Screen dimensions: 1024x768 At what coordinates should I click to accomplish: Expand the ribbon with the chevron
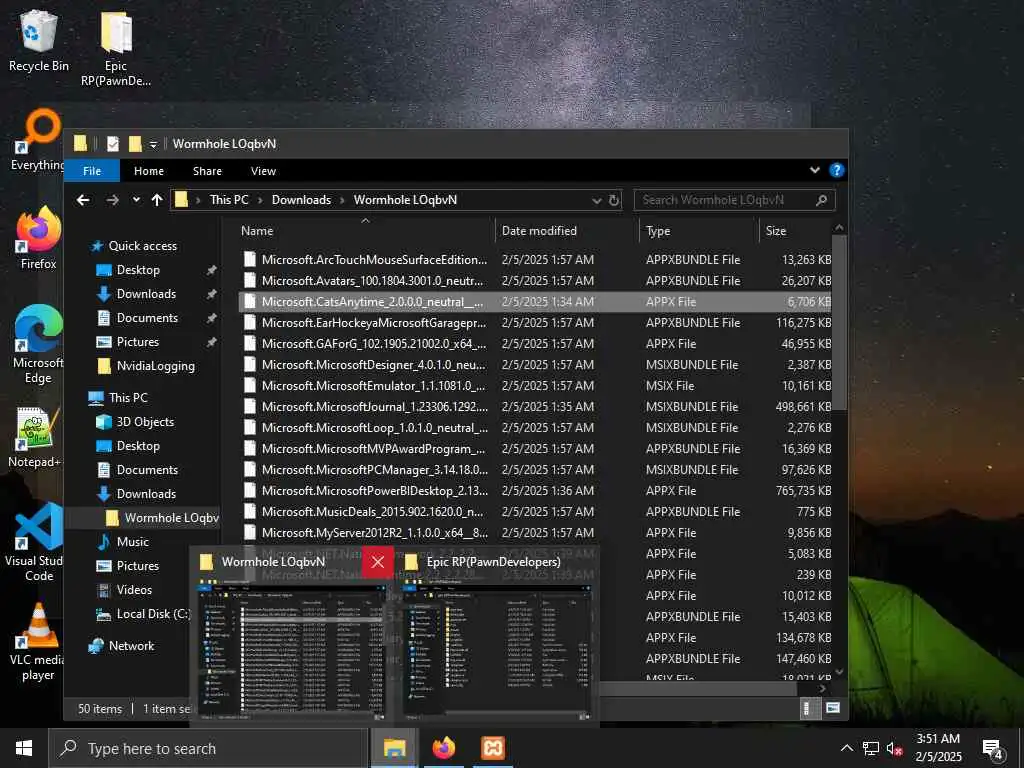point(814,170)
